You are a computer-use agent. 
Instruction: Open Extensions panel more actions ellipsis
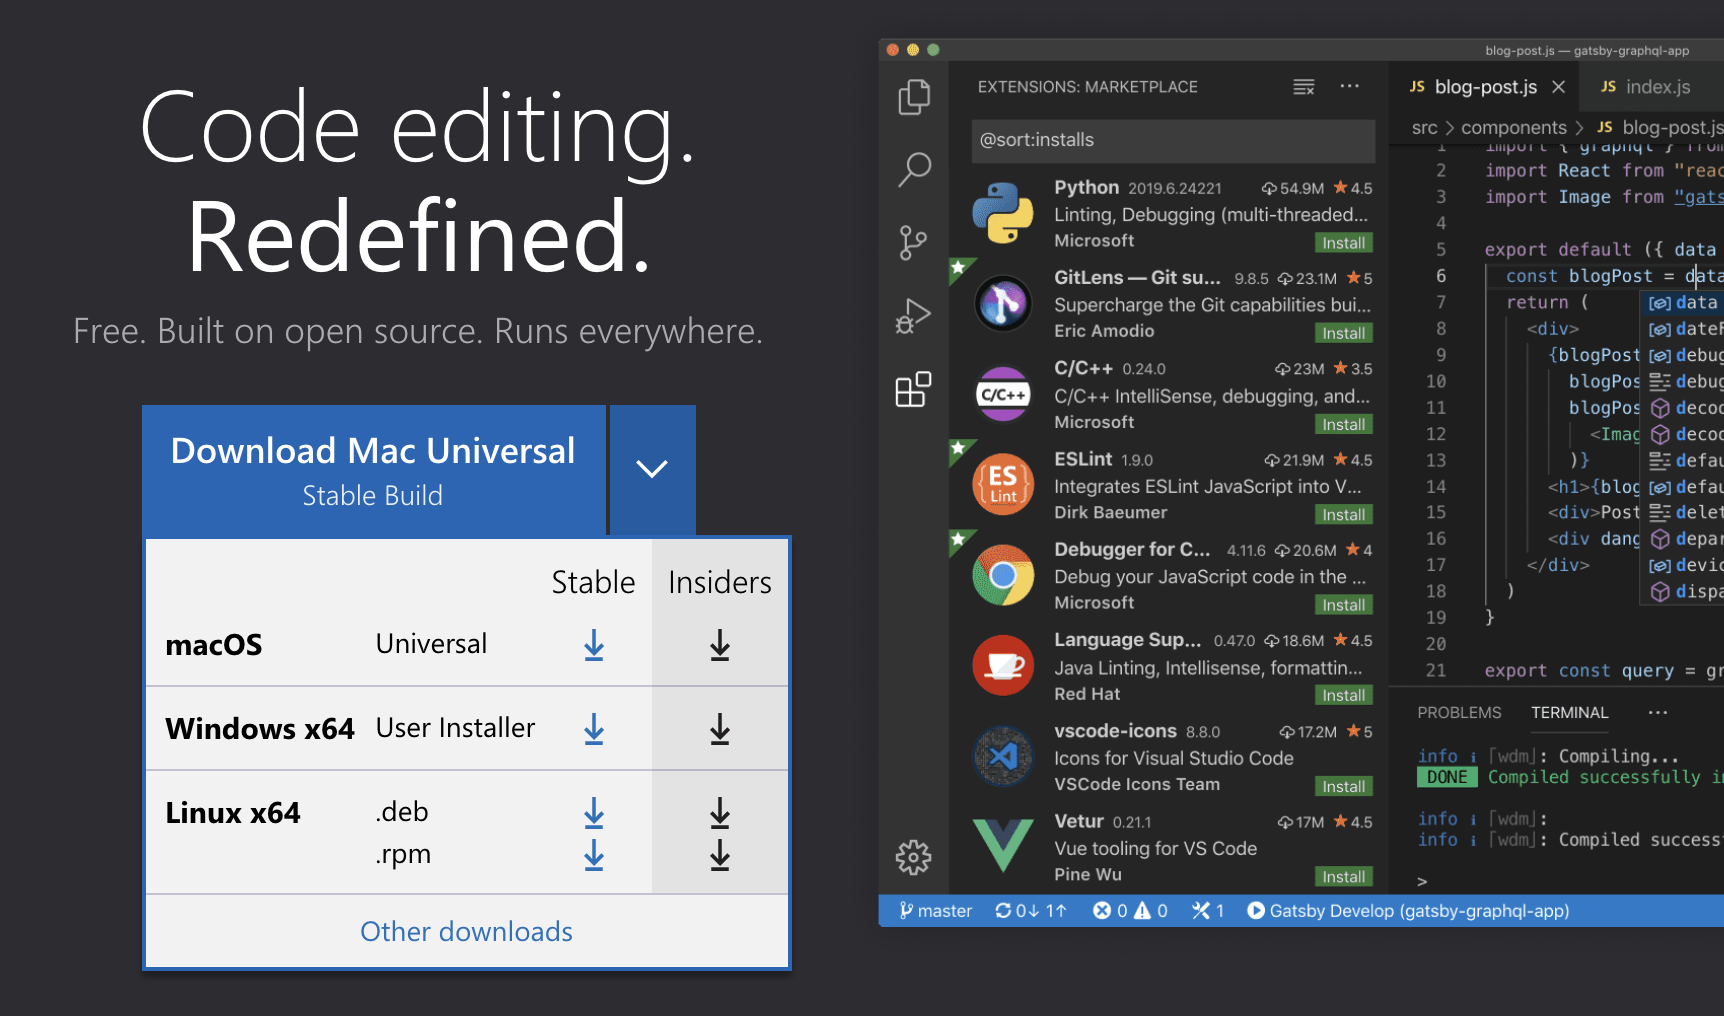point(1350,86)
